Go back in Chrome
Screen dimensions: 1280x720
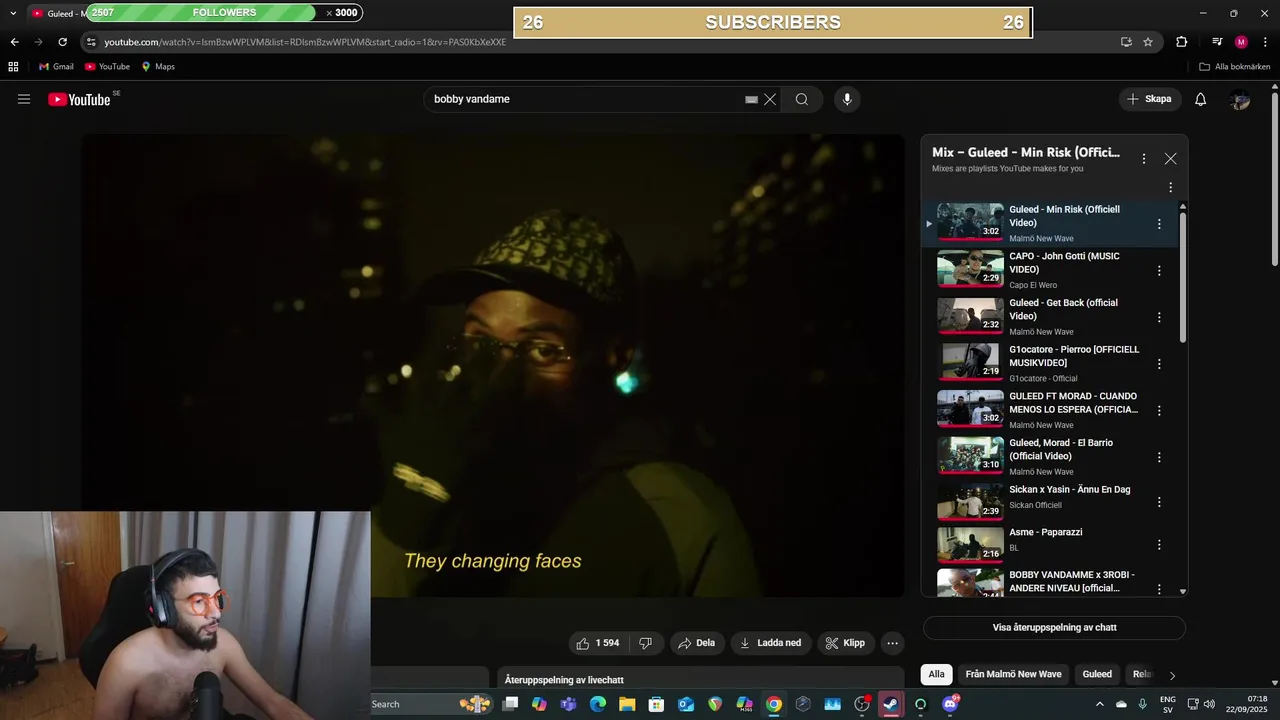(14, 42)
